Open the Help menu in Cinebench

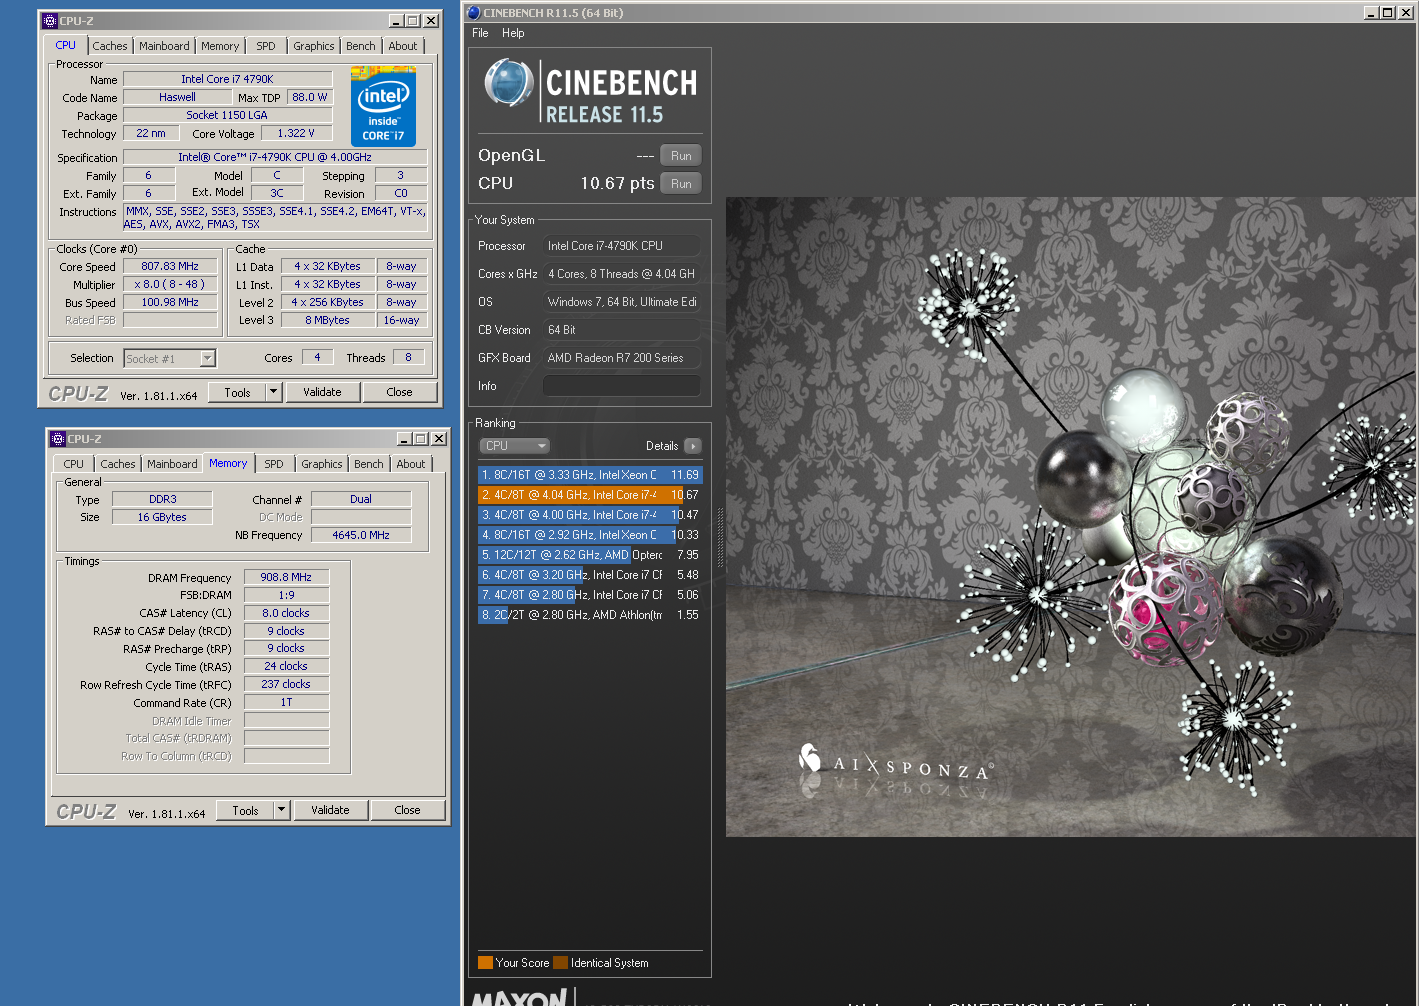(x=513, y=33)
